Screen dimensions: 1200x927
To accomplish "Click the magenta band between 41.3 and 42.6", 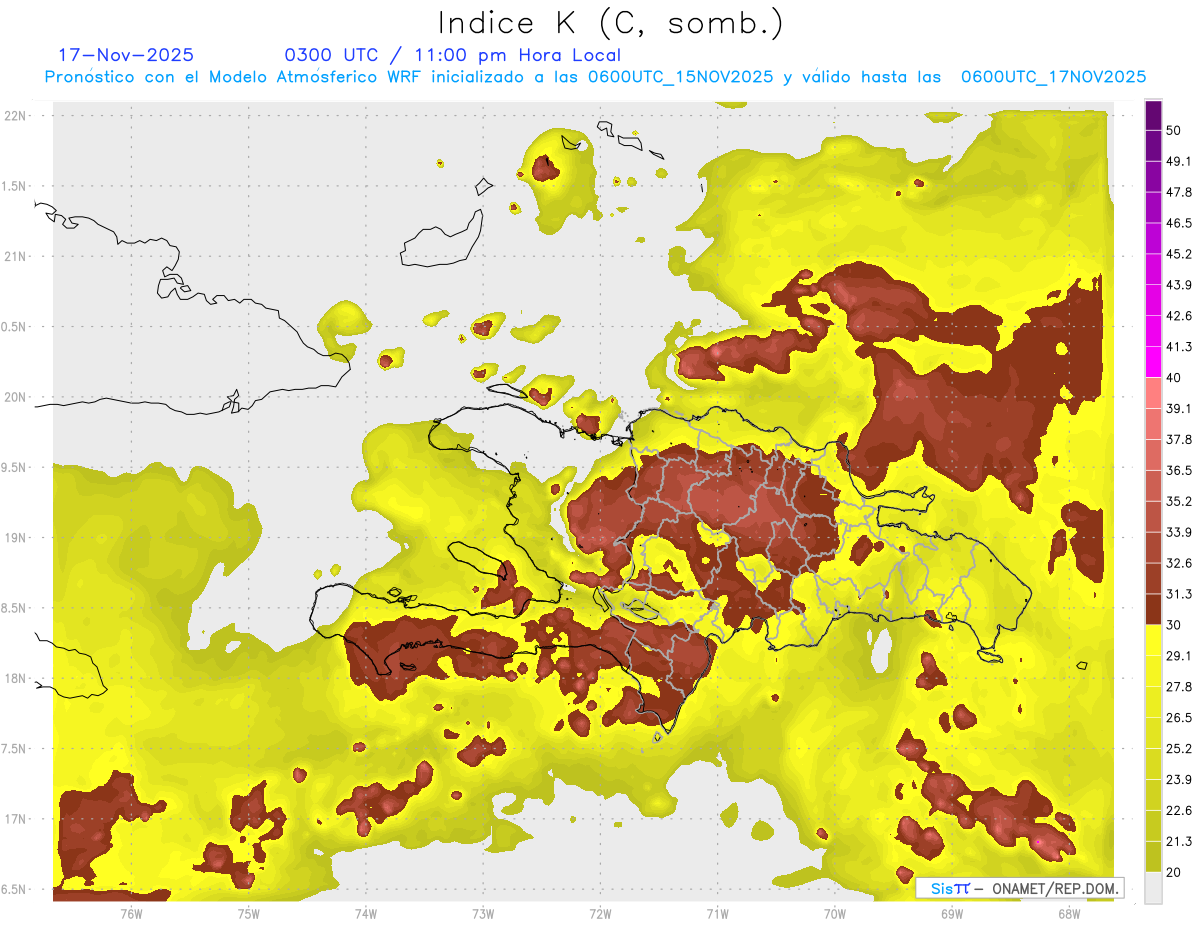I will point(1154,332).
